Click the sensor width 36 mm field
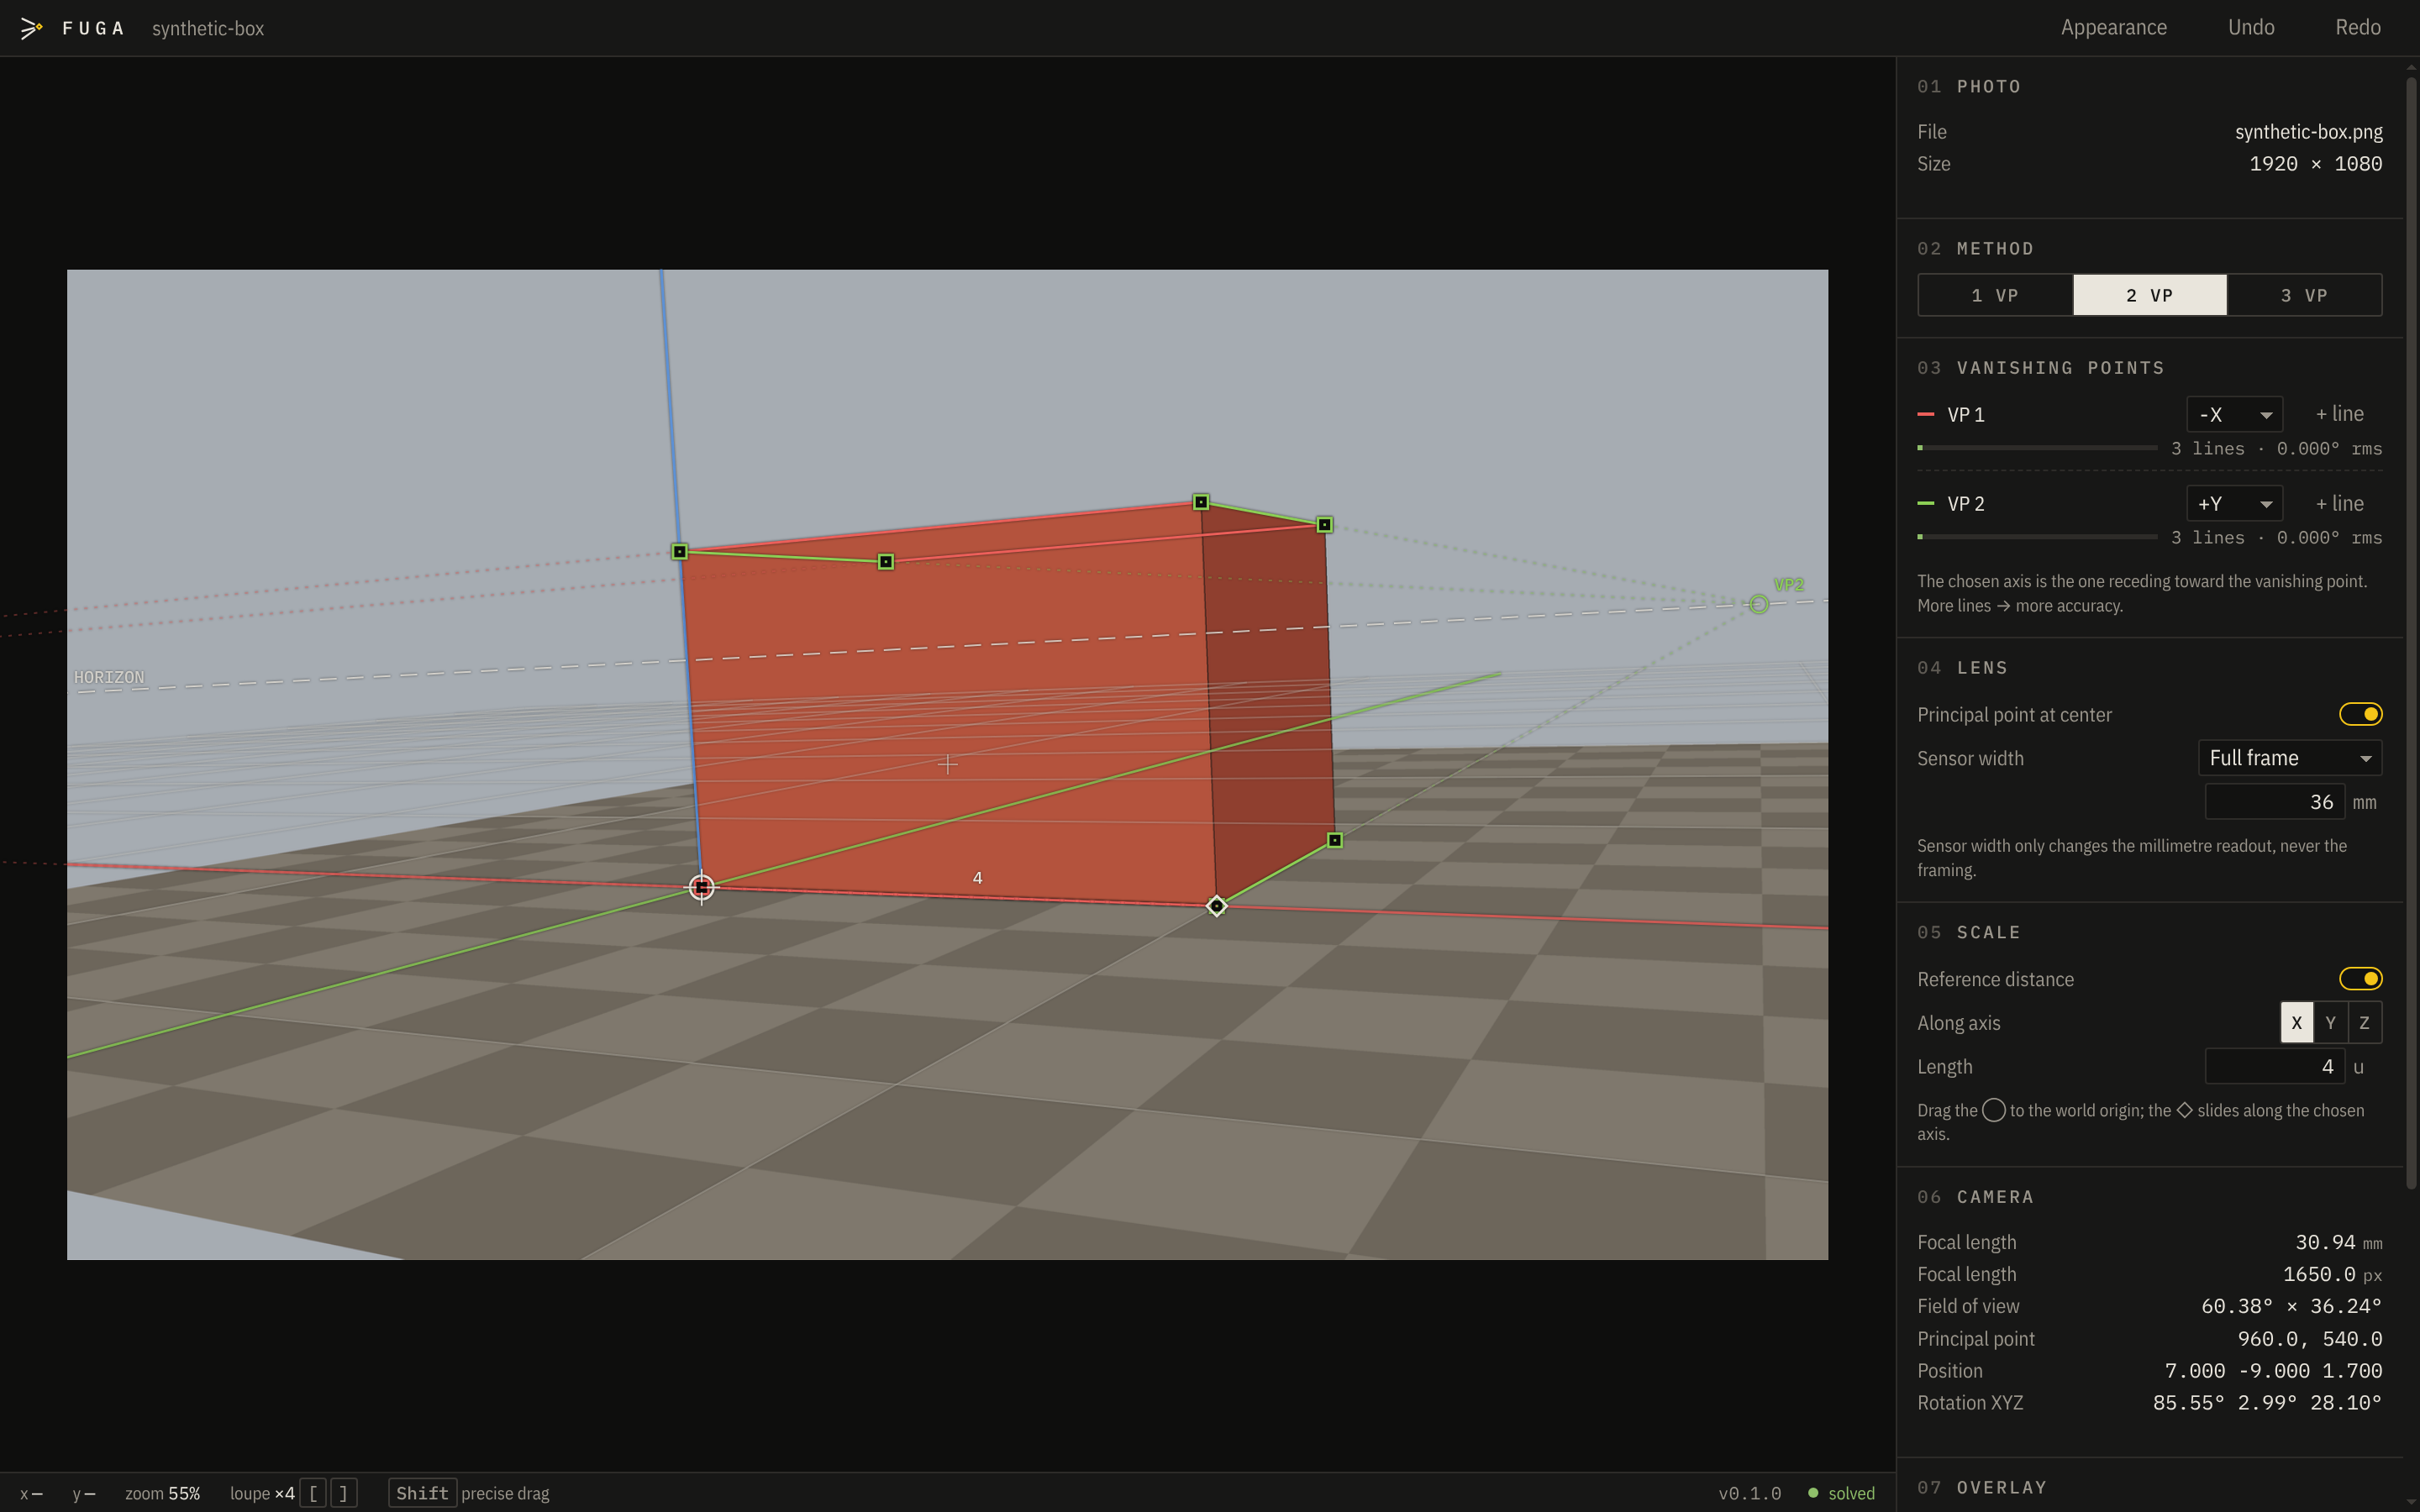Image resolution: width=2420 pixels, height=1512 pixels. 2274,802
